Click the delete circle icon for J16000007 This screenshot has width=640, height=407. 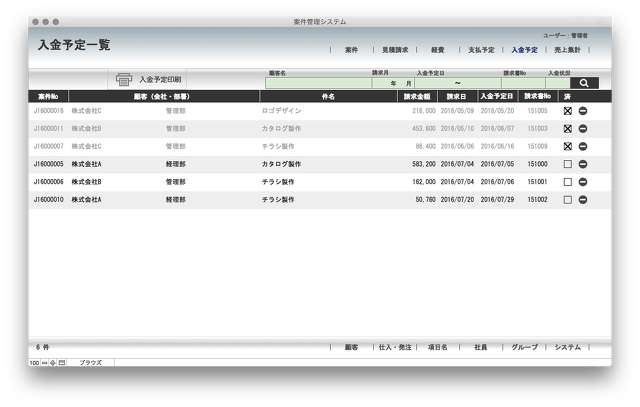[583, 146]
